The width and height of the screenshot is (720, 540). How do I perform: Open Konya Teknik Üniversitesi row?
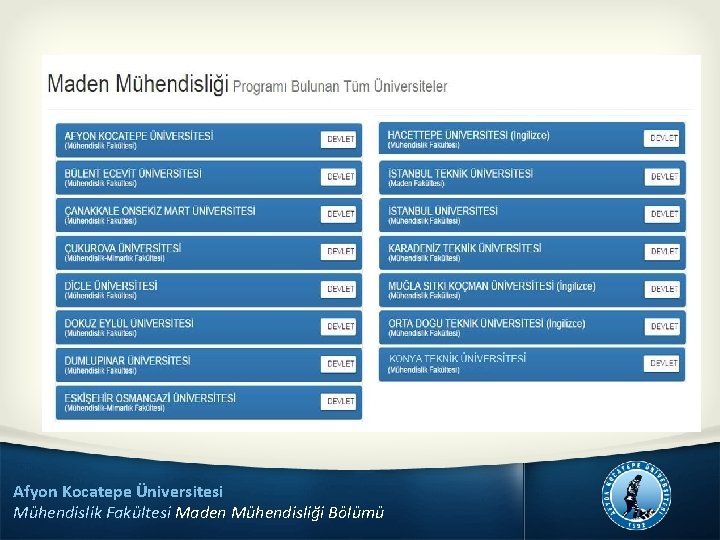click(532, 365)
